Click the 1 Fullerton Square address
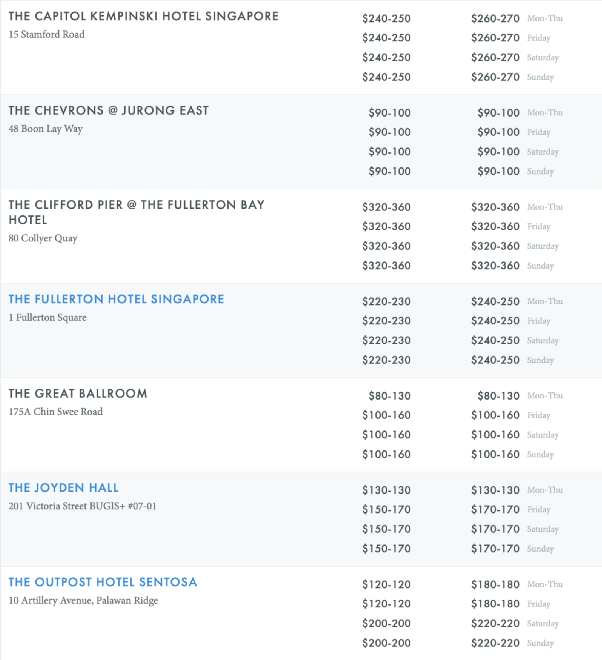 tap(47, 318)
